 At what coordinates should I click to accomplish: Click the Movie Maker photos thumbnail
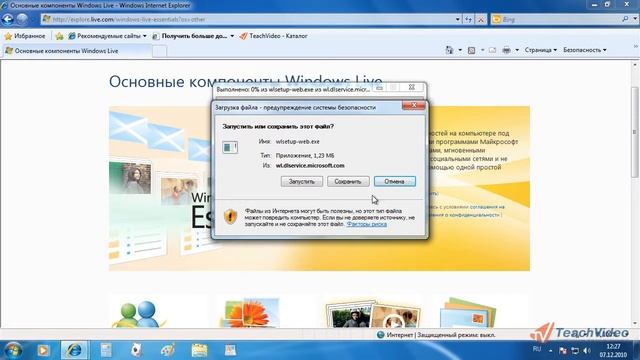pos(372,313)
